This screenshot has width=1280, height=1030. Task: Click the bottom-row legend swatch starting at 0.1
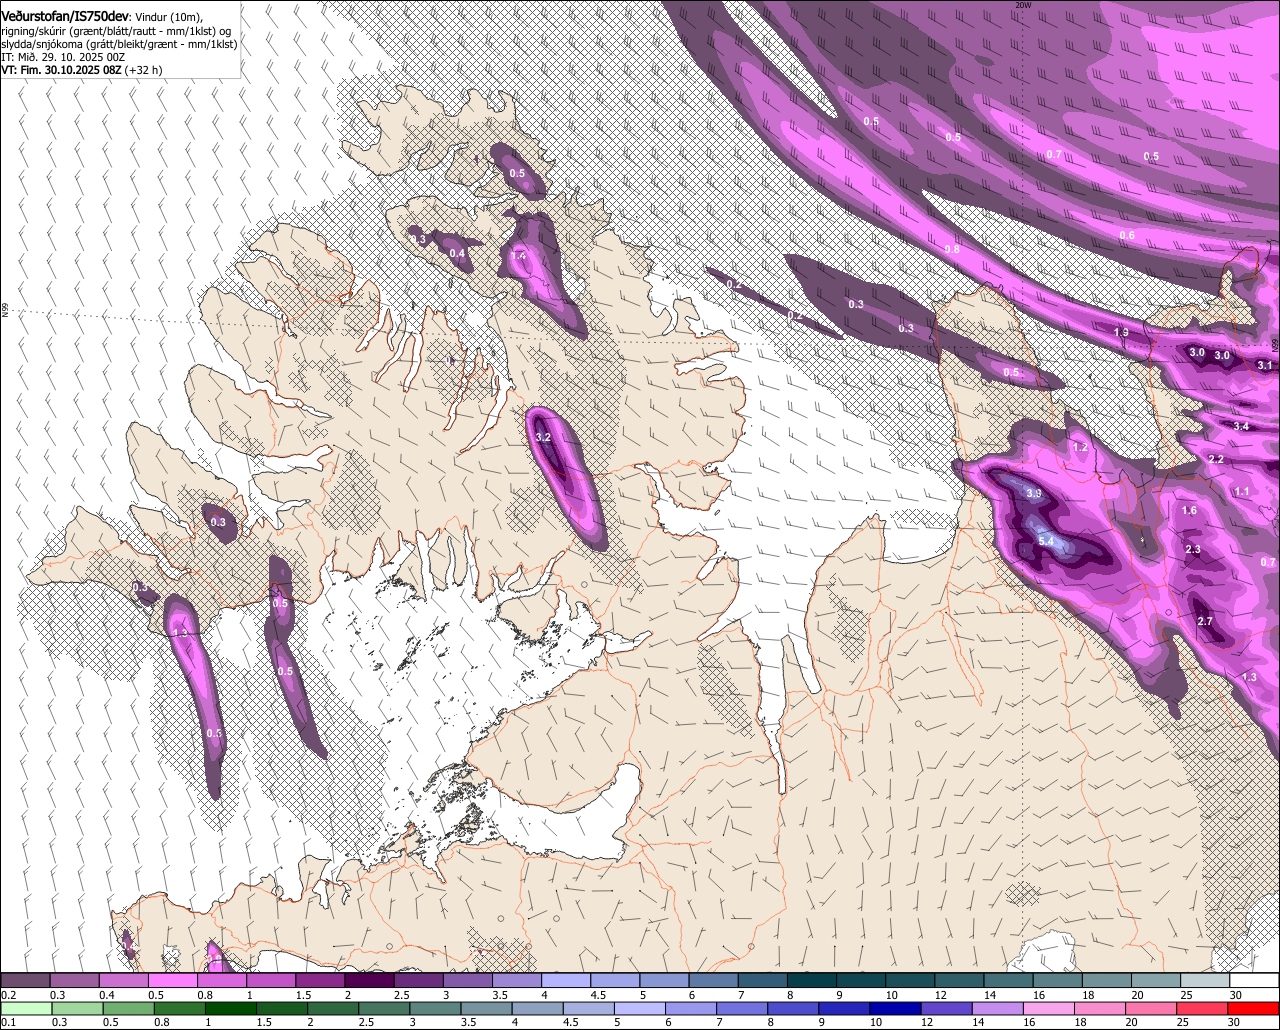point(26,1008)
